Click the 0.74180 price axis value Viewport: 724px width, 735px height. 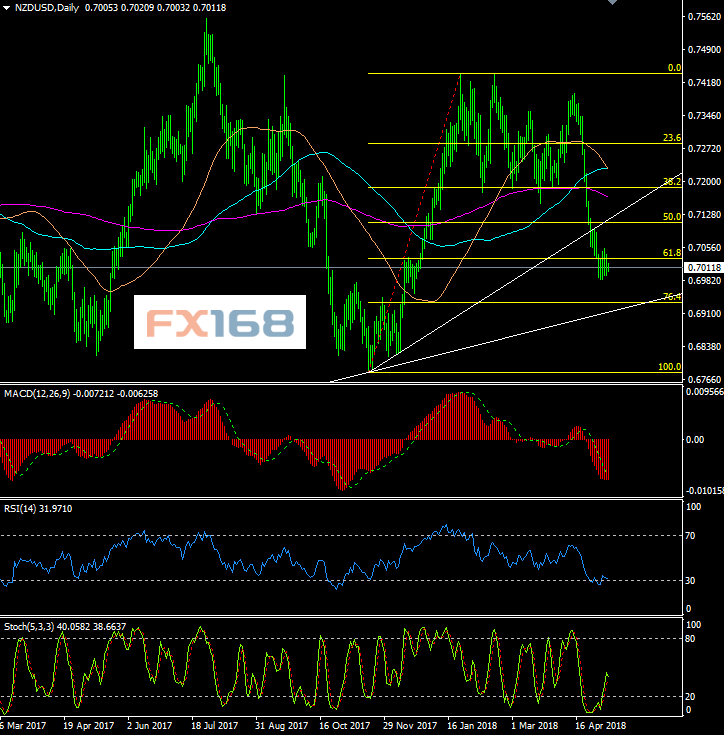(704, 83)
